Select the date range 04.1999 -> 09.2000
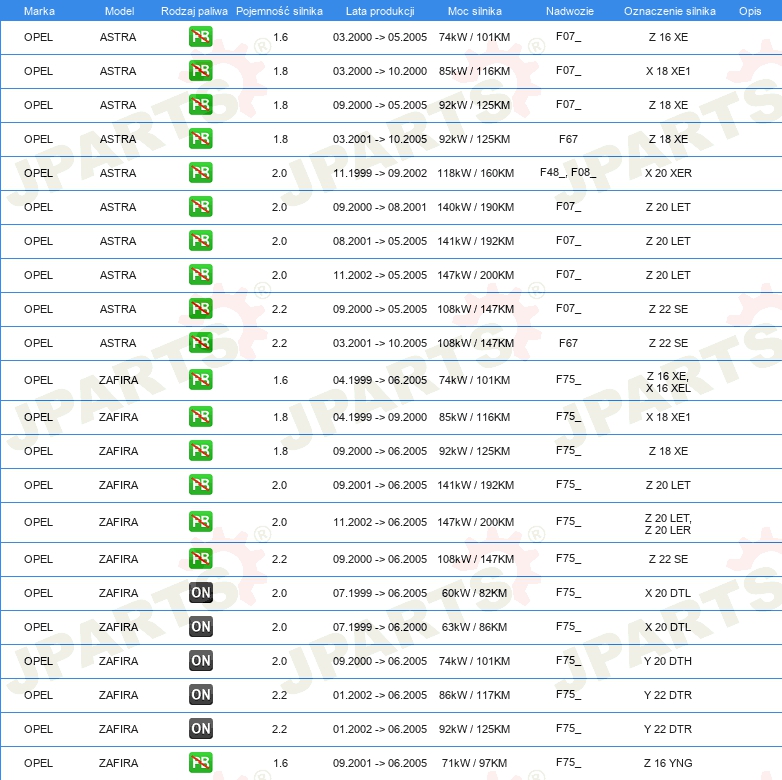This screenshot has width=782, height=780. tap(380, 417)
